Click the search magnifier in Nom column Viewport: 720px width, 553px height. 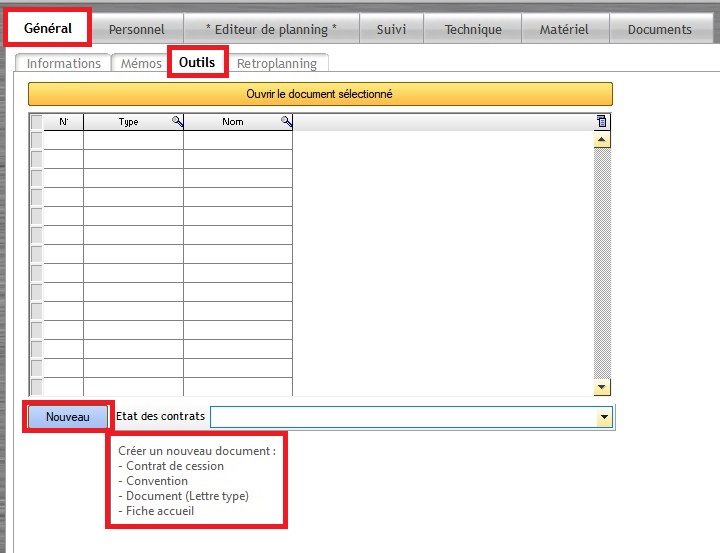[286, 122]
